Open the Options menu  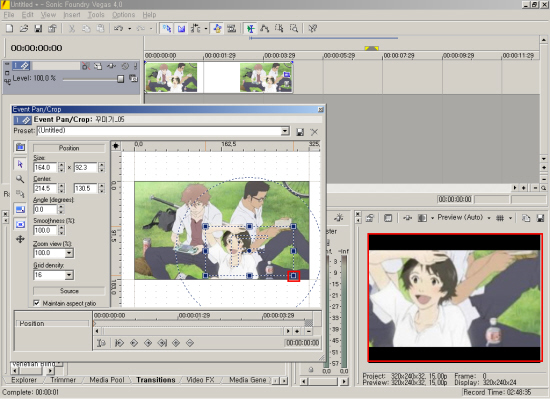click(123, 15)
